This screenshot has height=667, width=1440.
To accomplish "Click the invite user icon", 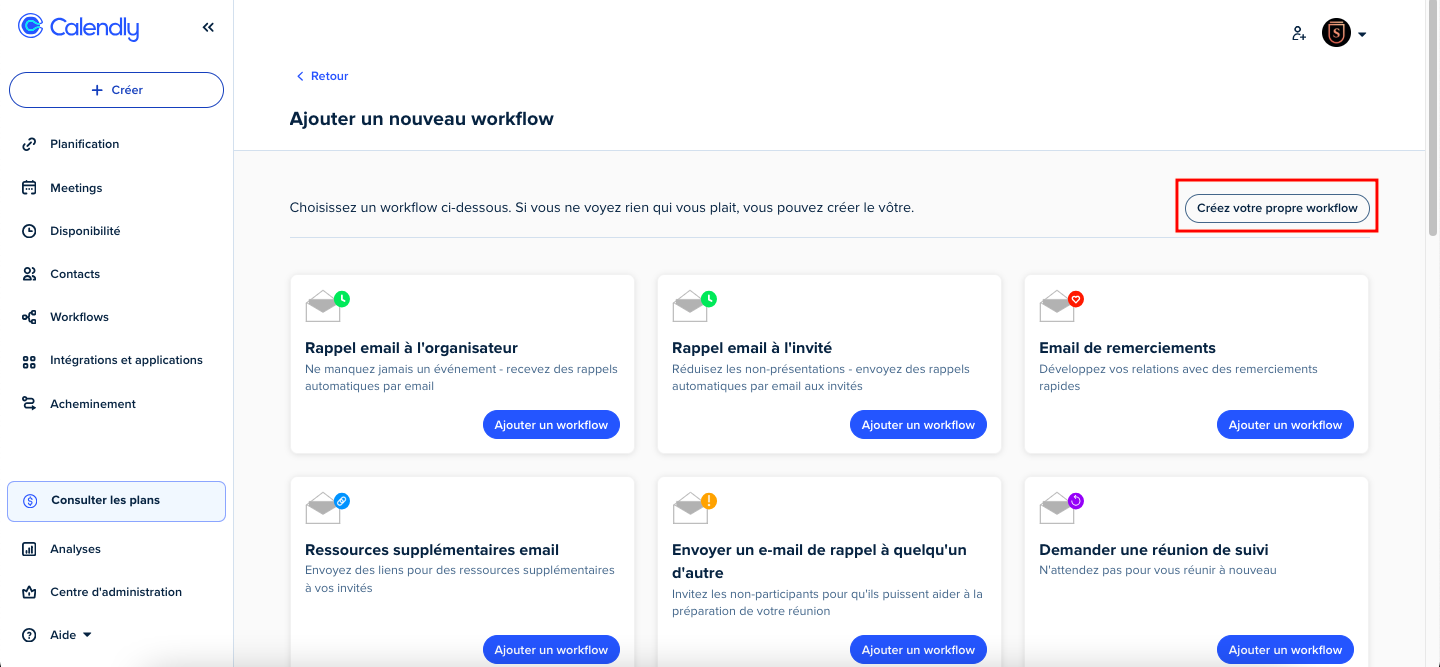I will (x=1299, y=33).
